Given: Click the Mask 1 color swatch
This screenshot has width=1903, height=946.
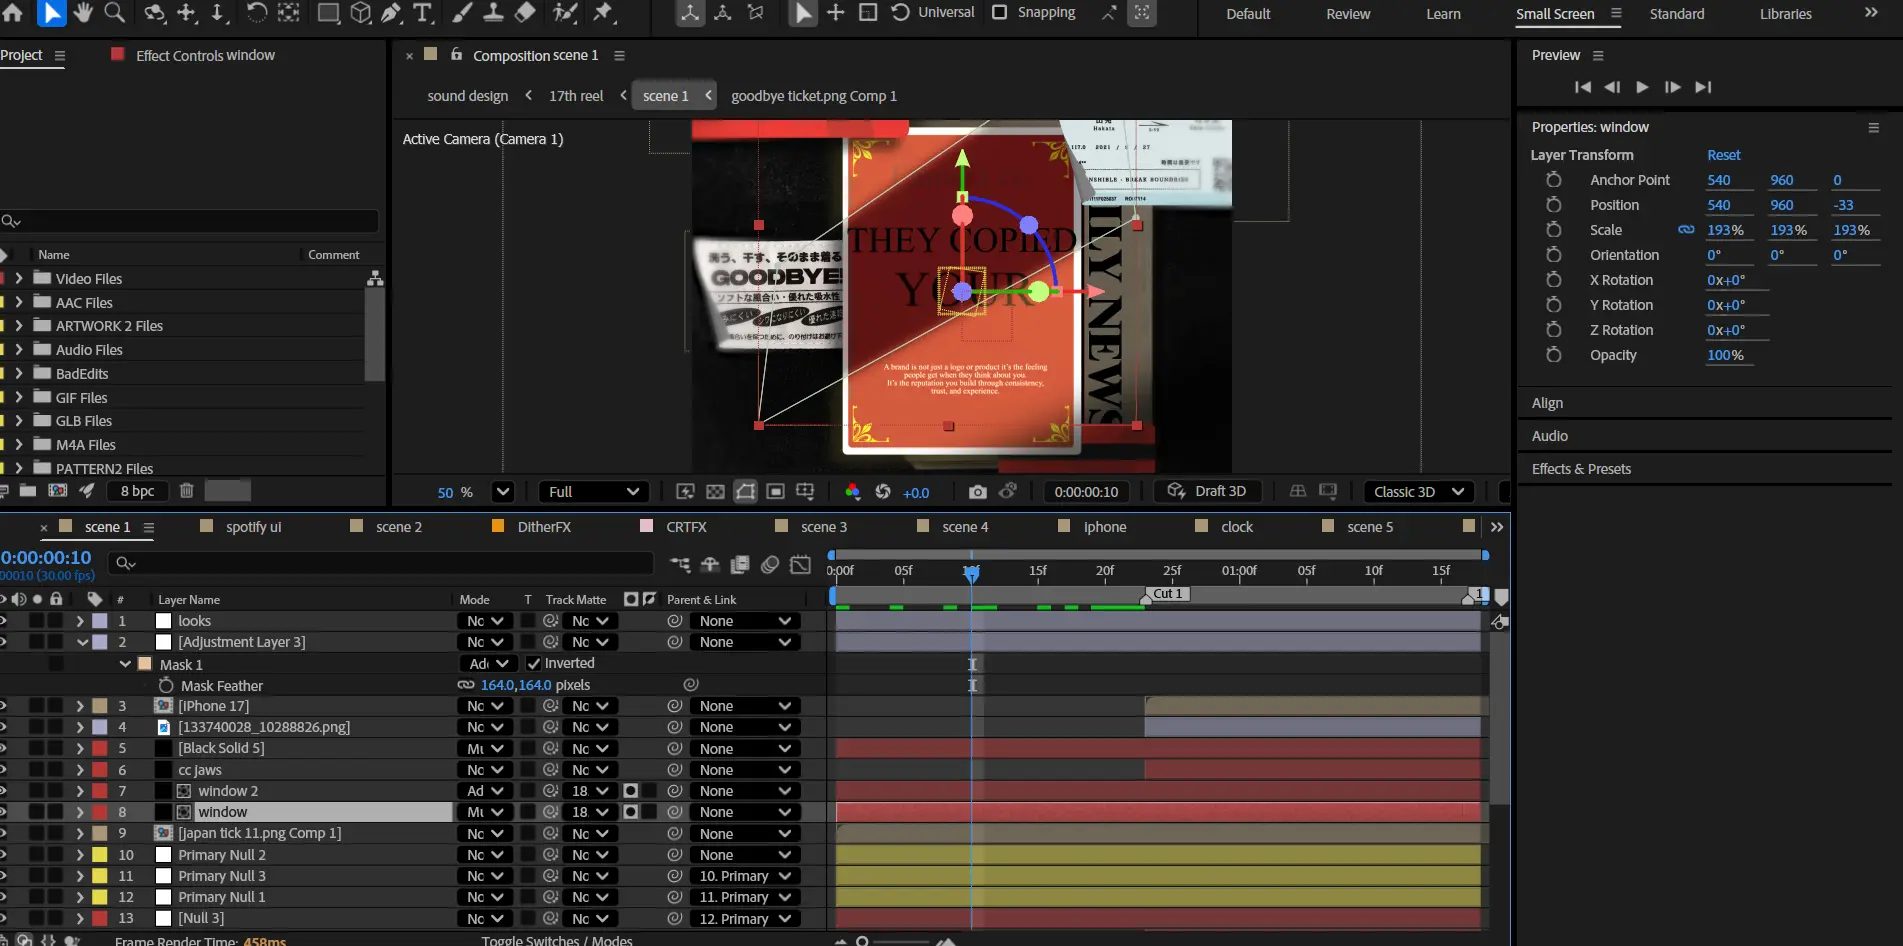Looking at the screenshot, I should point(145,665).
